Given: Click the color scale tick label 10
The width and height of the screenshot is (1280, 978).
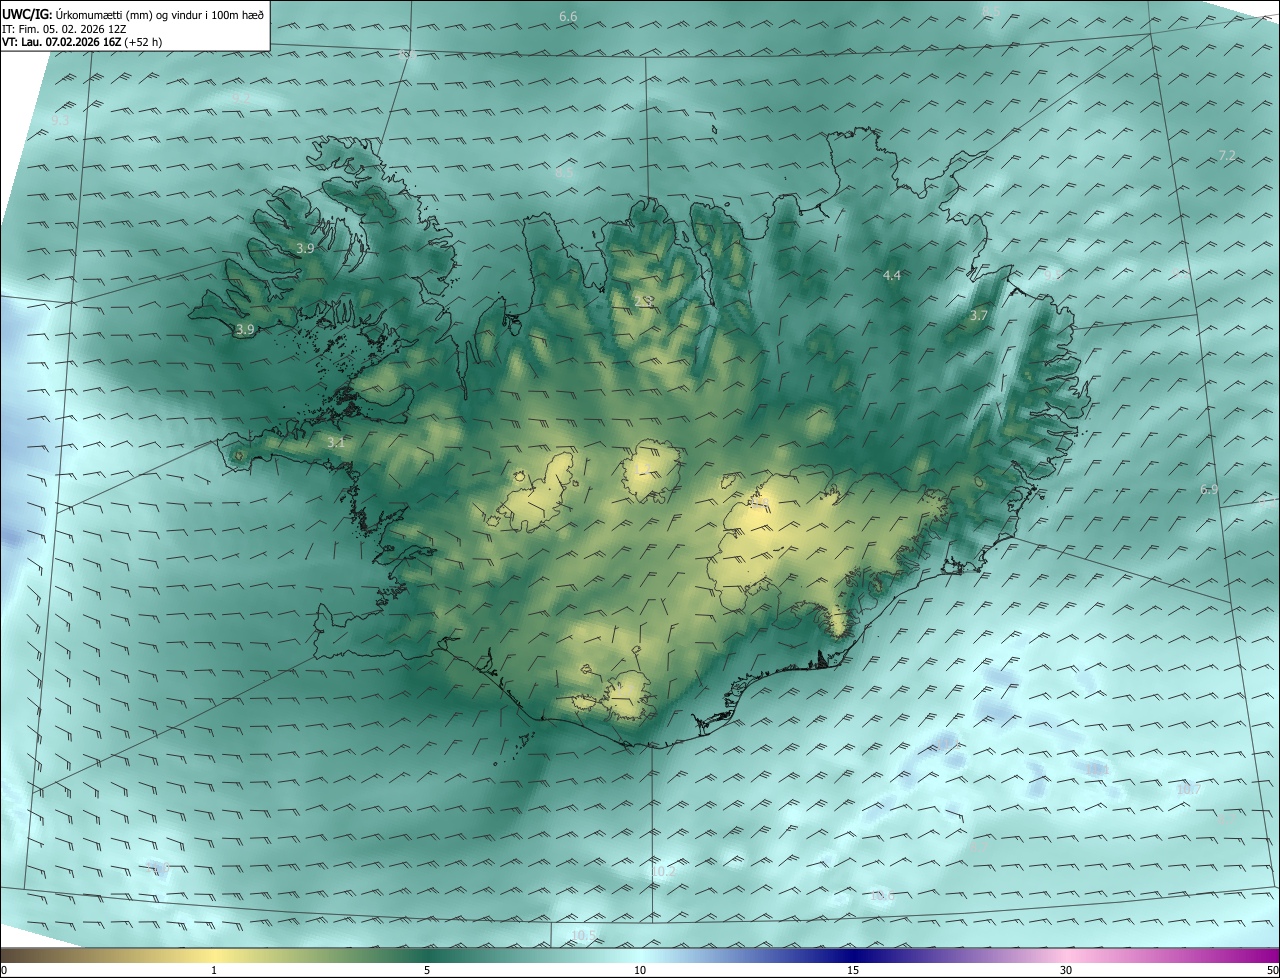Looking at the screenshot, I should tap(640, 971).
